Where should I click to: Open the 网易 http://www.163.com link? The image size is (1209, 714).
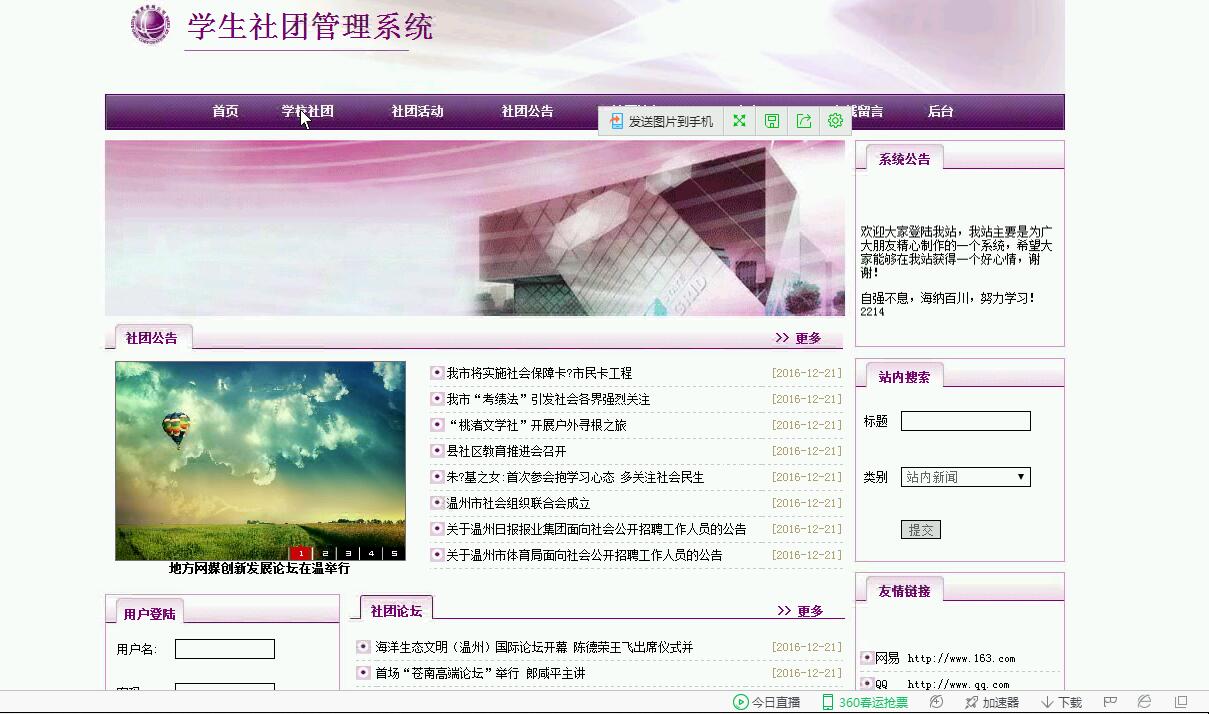[945, 658]
